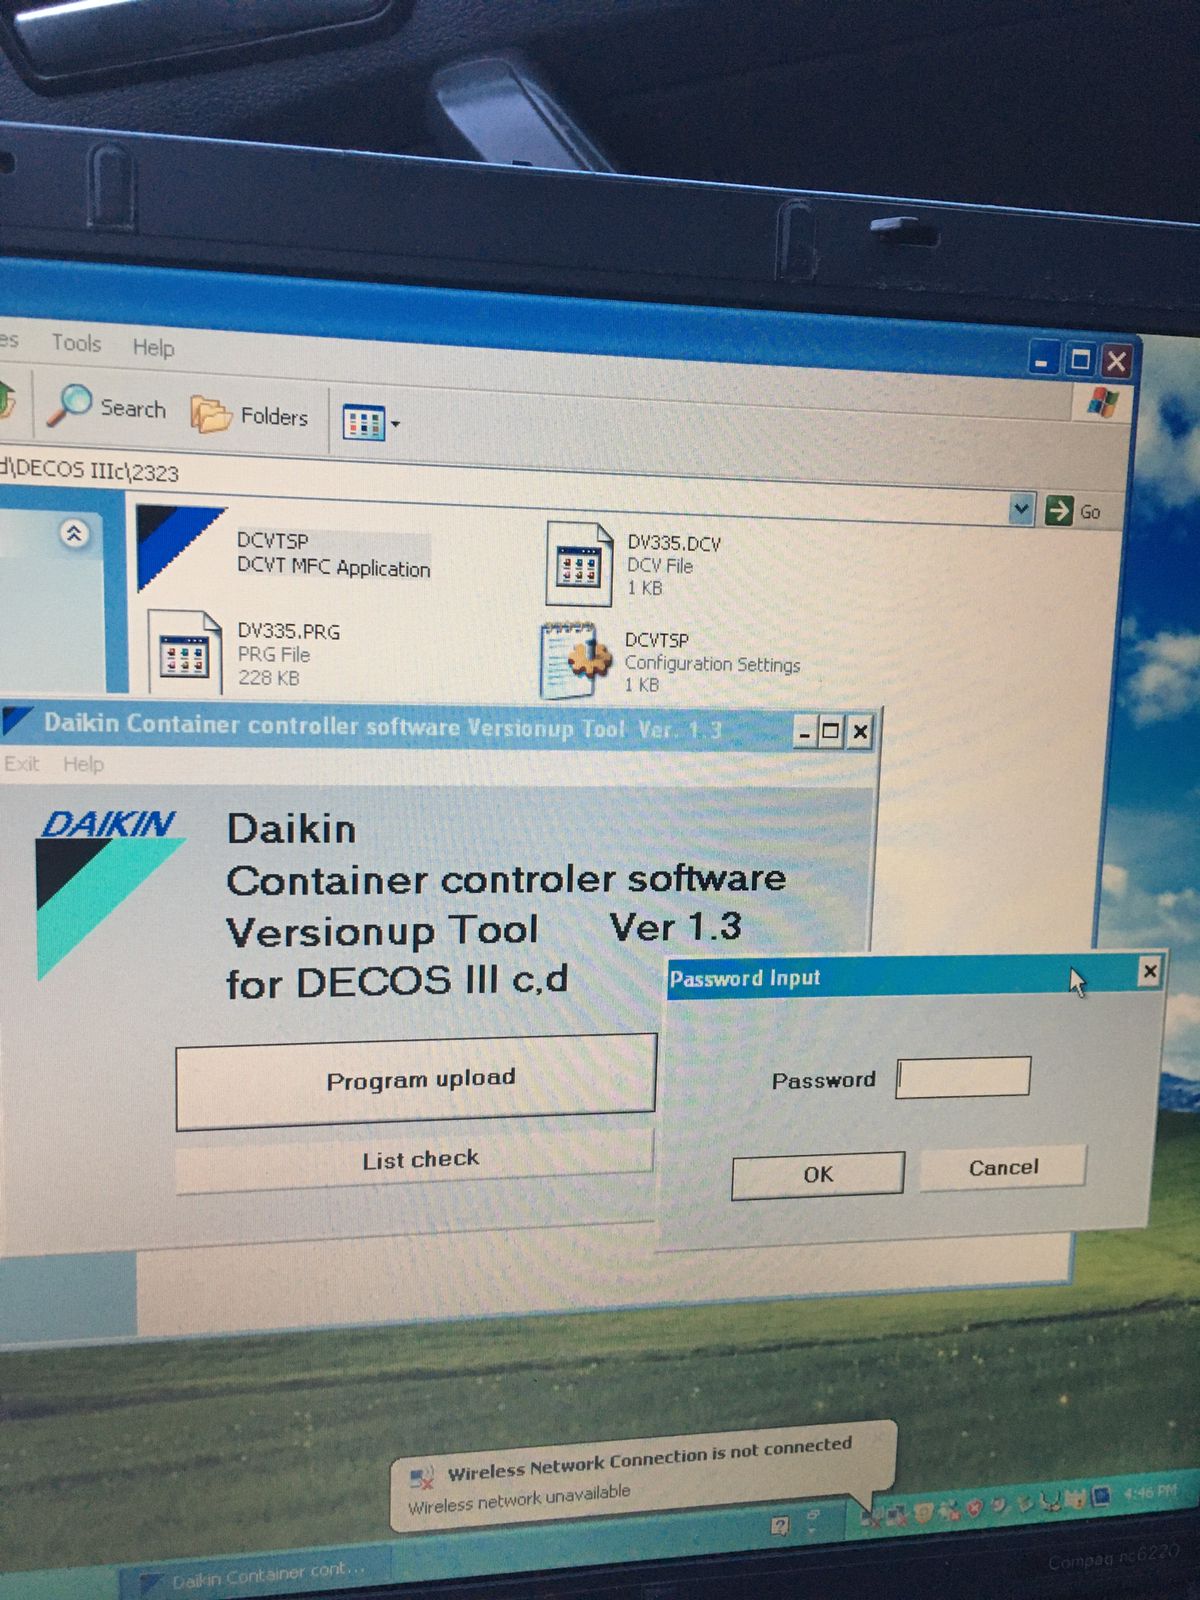Click the Program upload button
Image resolution: width=1200 pixels, height=1600 pixels.
pos(416,1081)
